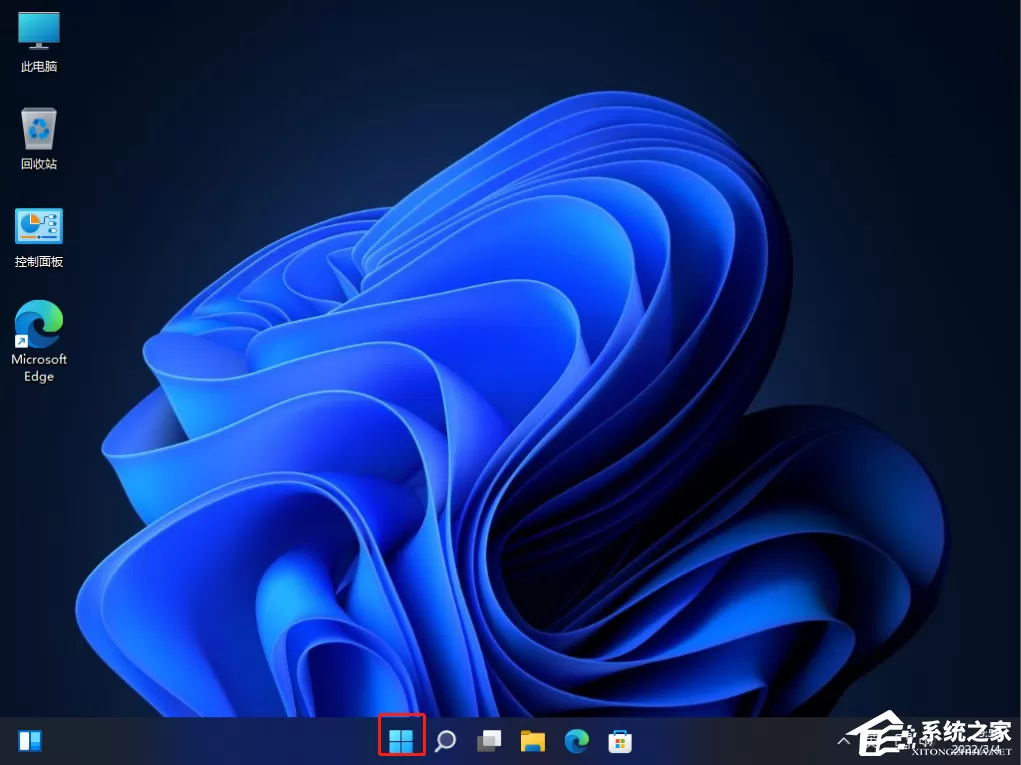This screenshot has width=1021, height=765.
Task: Open Task View on the taskbar
Action: coord(489,741)
